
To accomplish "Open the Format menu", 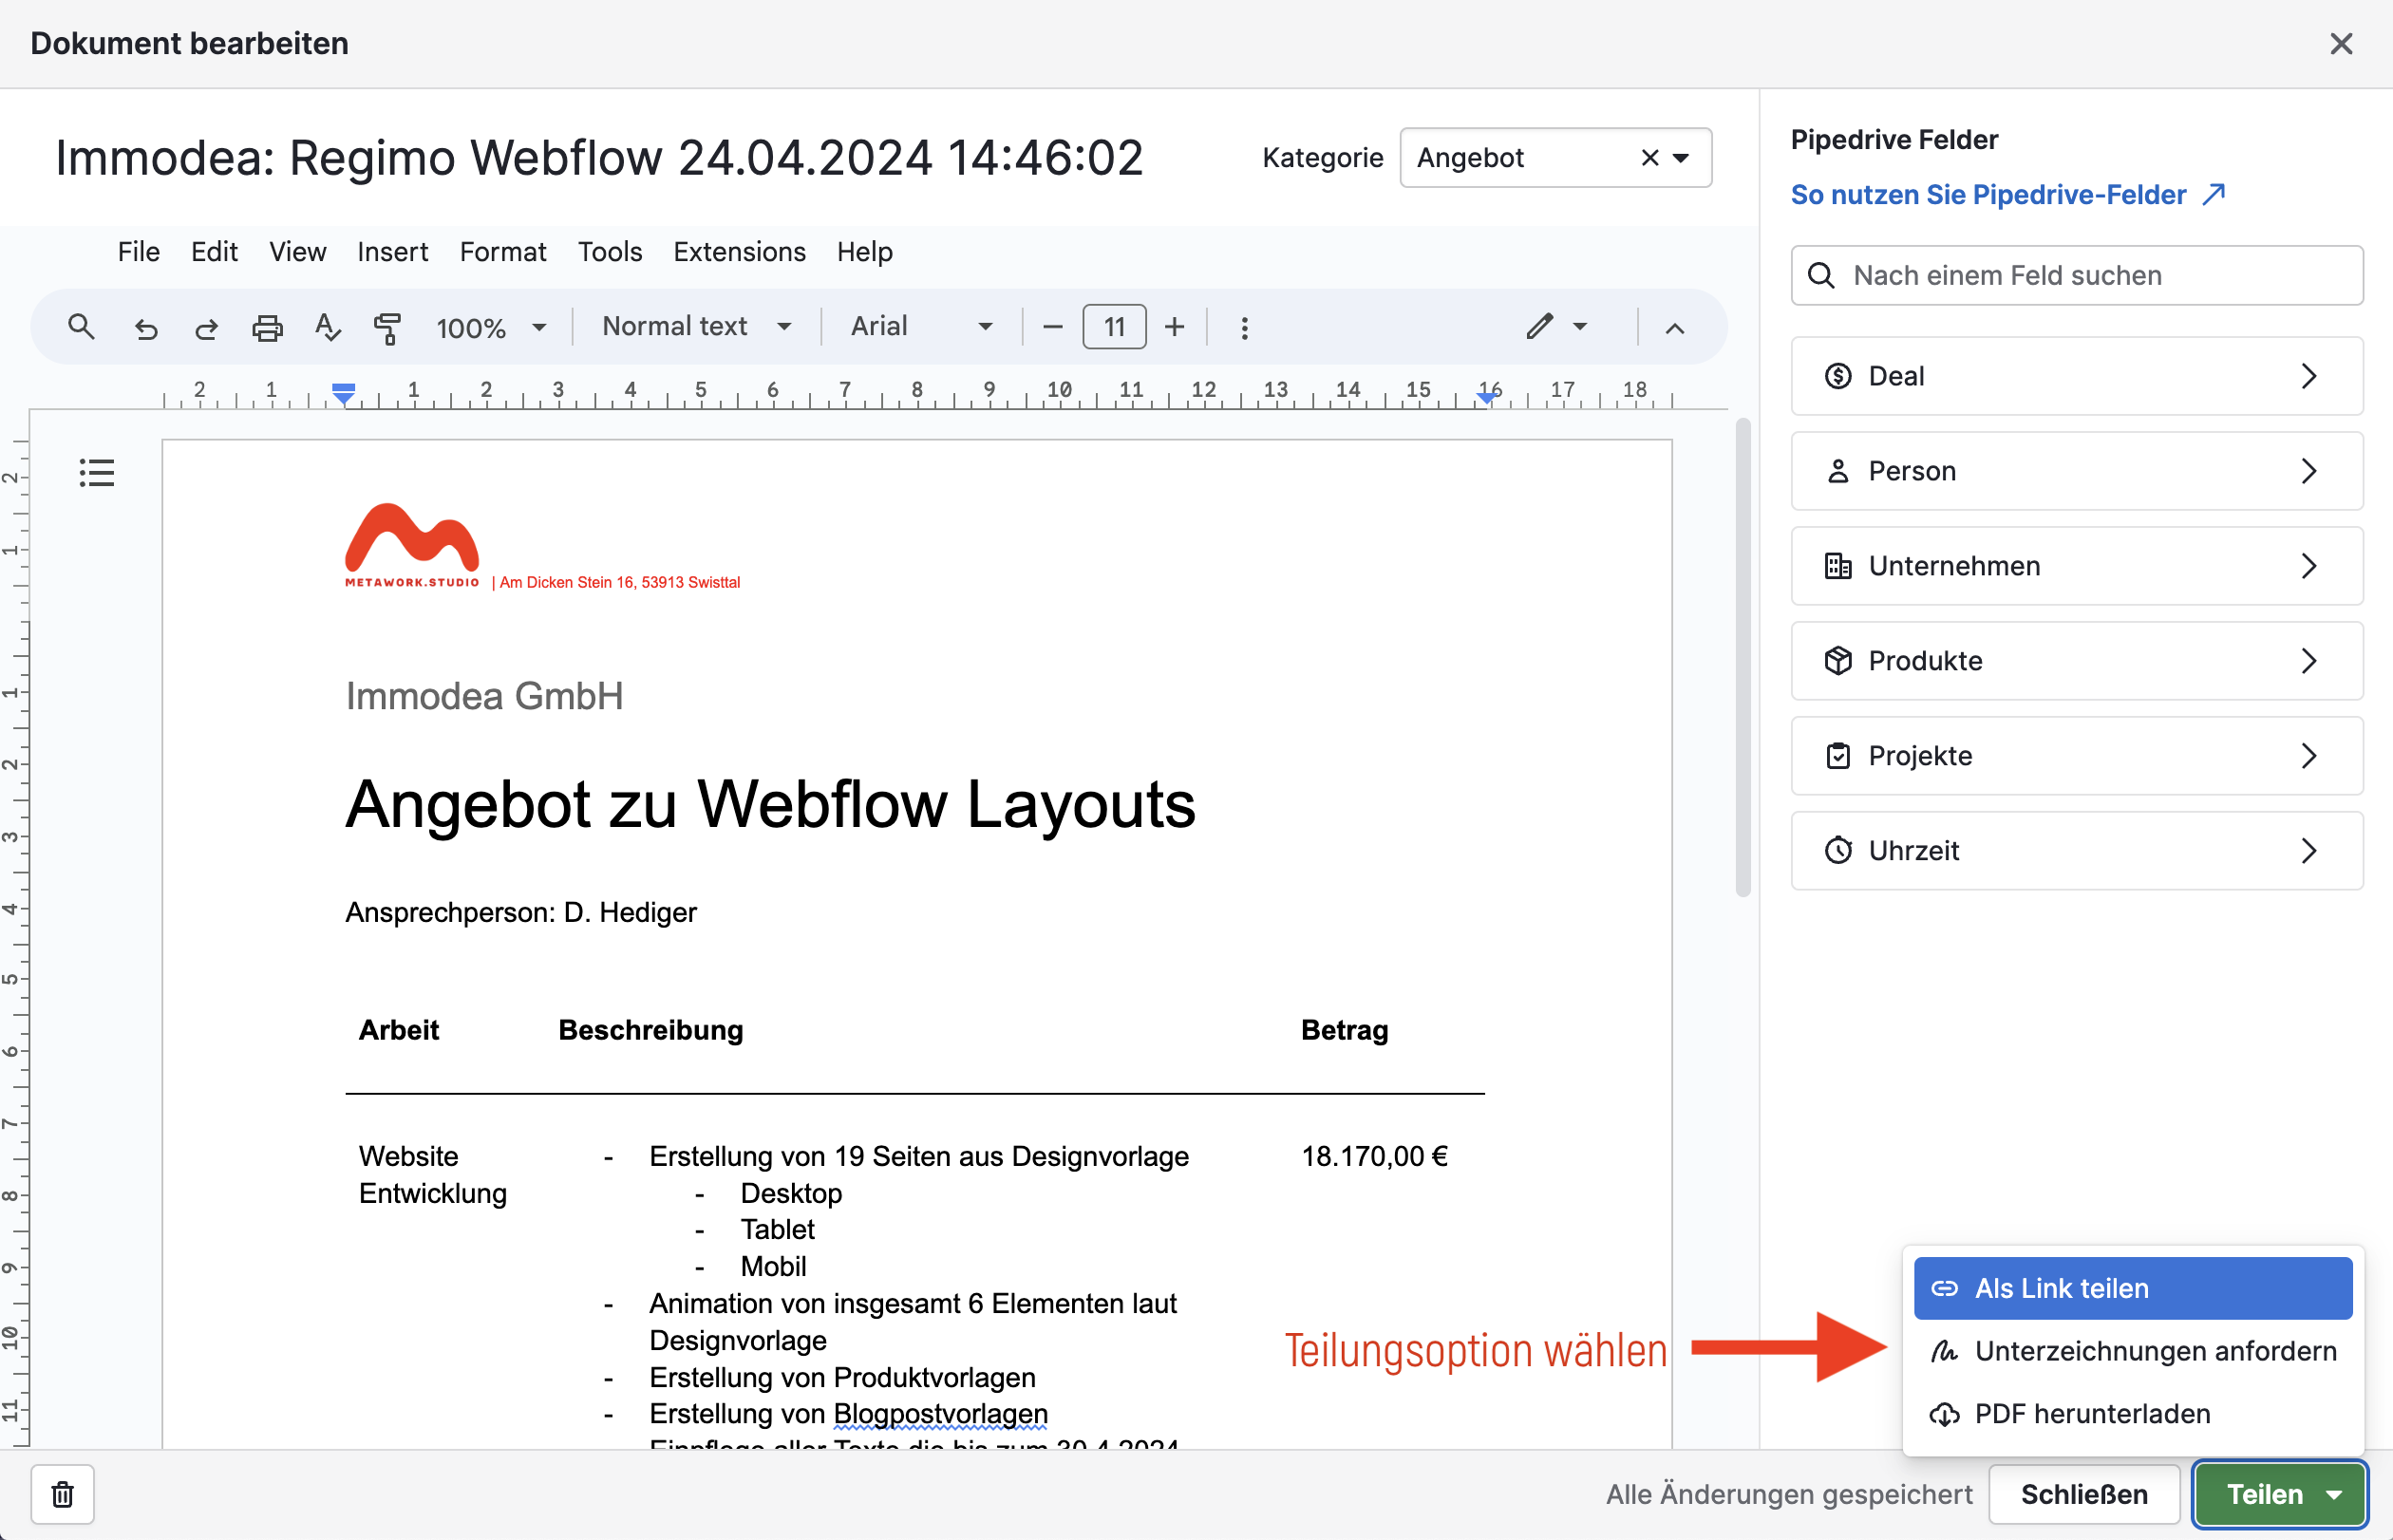I will click(x=502, y=252).
